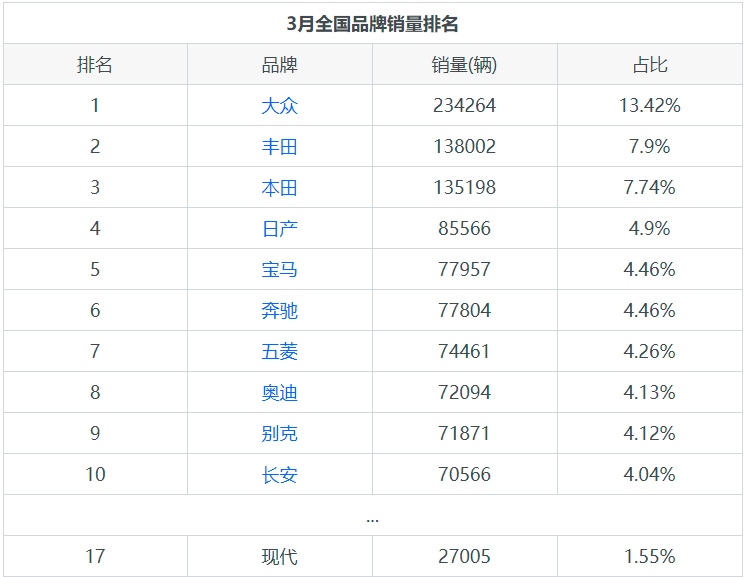Open the 奥迪 brand link
This screenshot has height=577, width=744.
click(x=279, y=393)
